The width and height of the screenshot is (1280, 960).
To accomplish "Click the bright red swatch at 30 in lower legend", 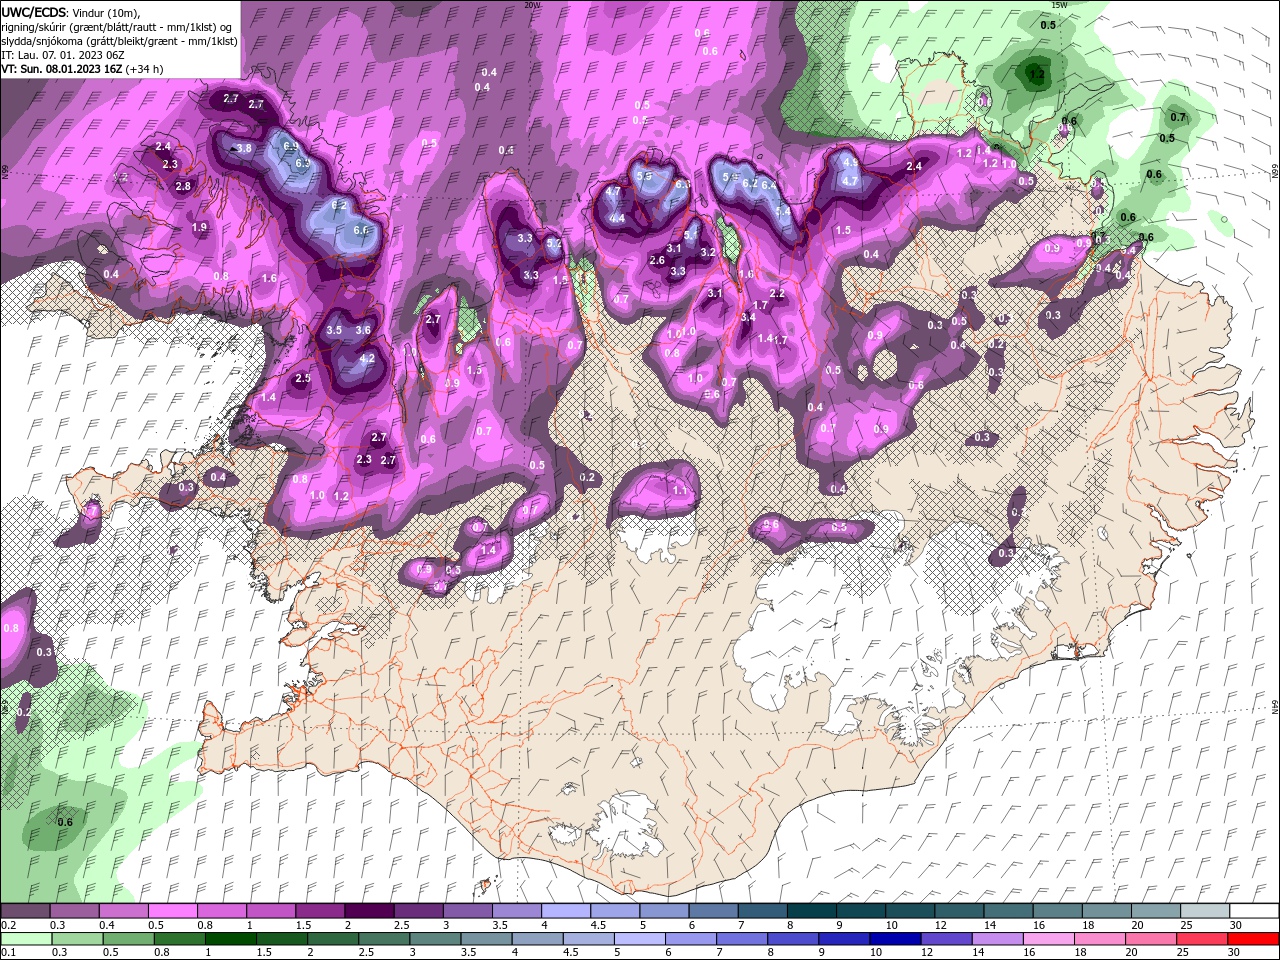I will 1254,939.
